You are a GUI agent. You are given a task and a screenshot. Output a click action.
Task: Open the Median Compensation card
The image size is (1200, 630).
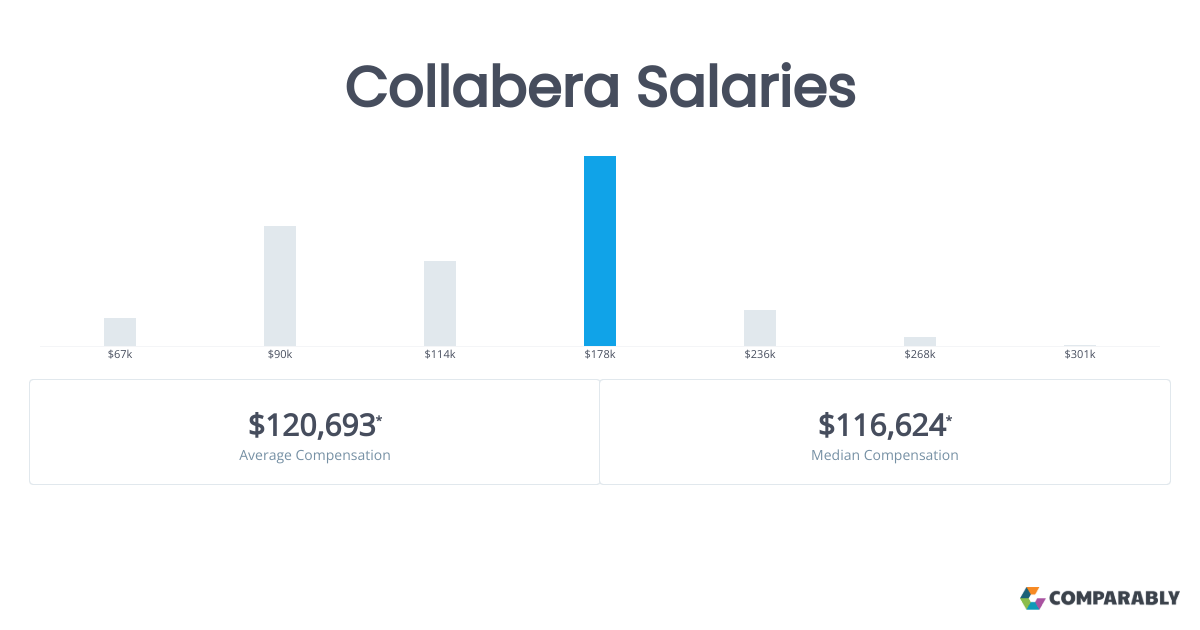[885, 432]
